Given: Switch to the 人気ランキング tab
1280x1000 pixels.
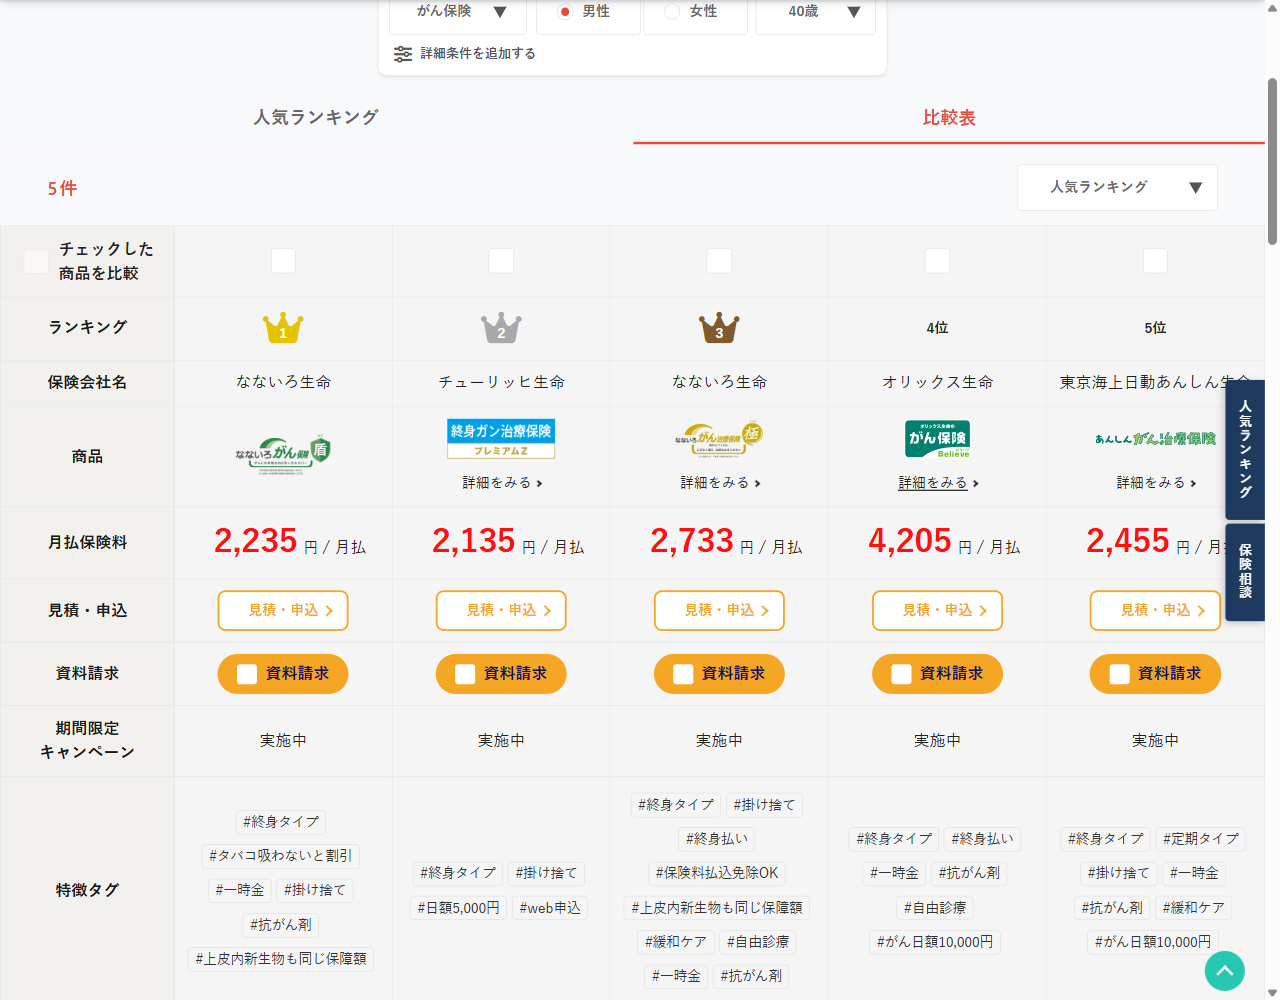Looking at the screenshot, I should coord(316,117).
